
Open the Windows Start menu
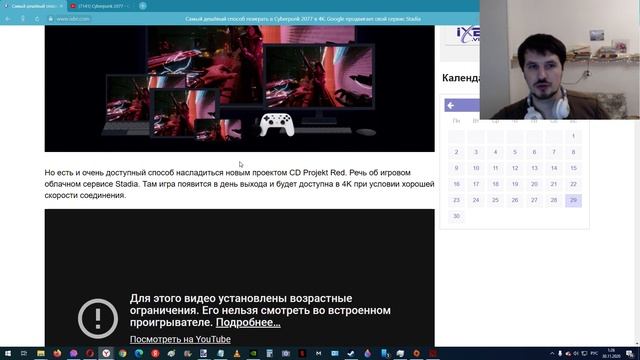click(x=8, y=353)
